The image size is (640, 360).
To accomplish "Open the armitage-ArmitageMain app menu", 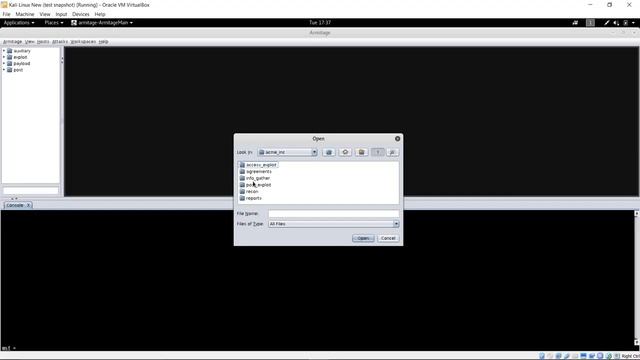I will click(102, 23).
